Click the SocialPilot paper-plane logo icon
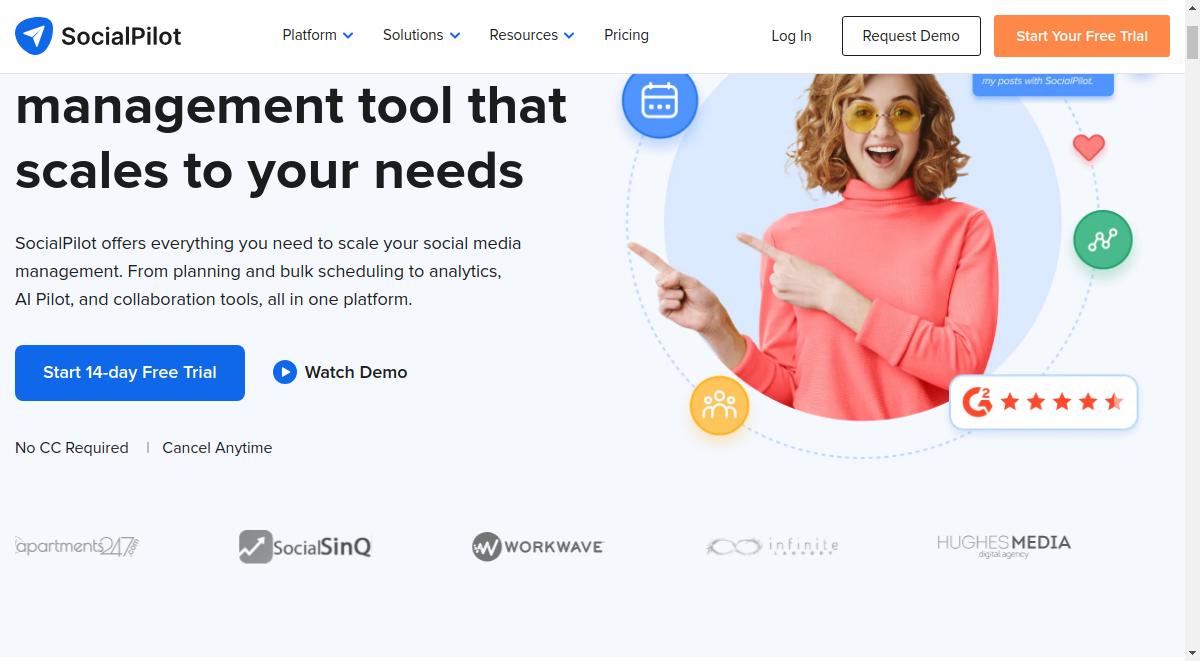The width and height of the screenshot is (1200, 661). pyautogui.click(x=34, y=36)
